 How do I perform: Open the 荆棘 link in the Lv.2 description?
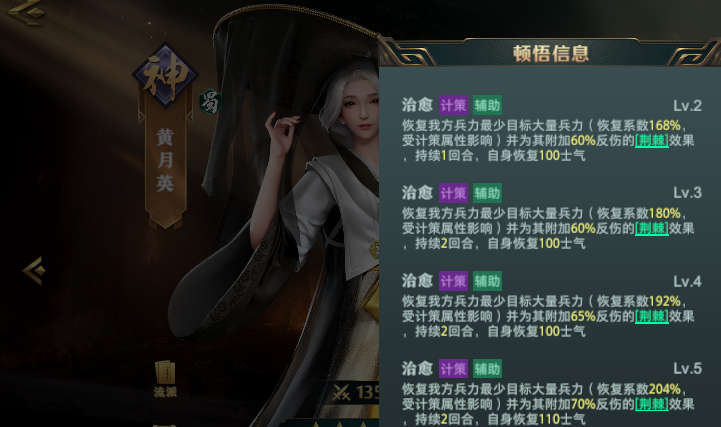[x=652, y=140]
